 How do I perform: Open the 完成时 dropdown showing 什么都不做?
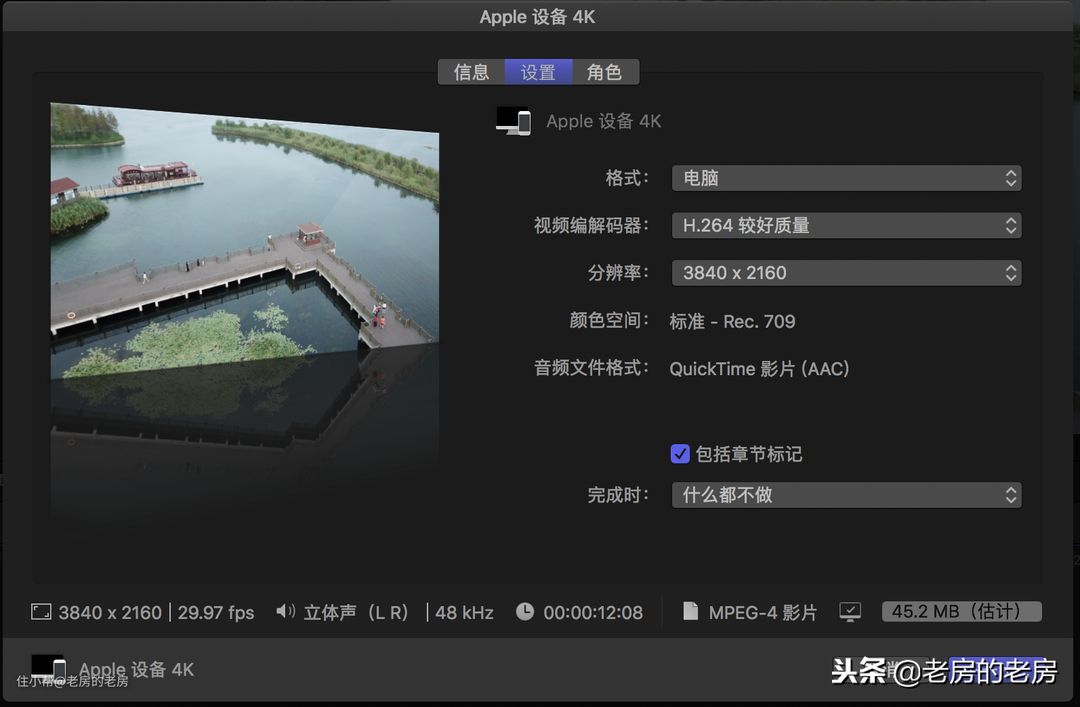tap(846, 495)
